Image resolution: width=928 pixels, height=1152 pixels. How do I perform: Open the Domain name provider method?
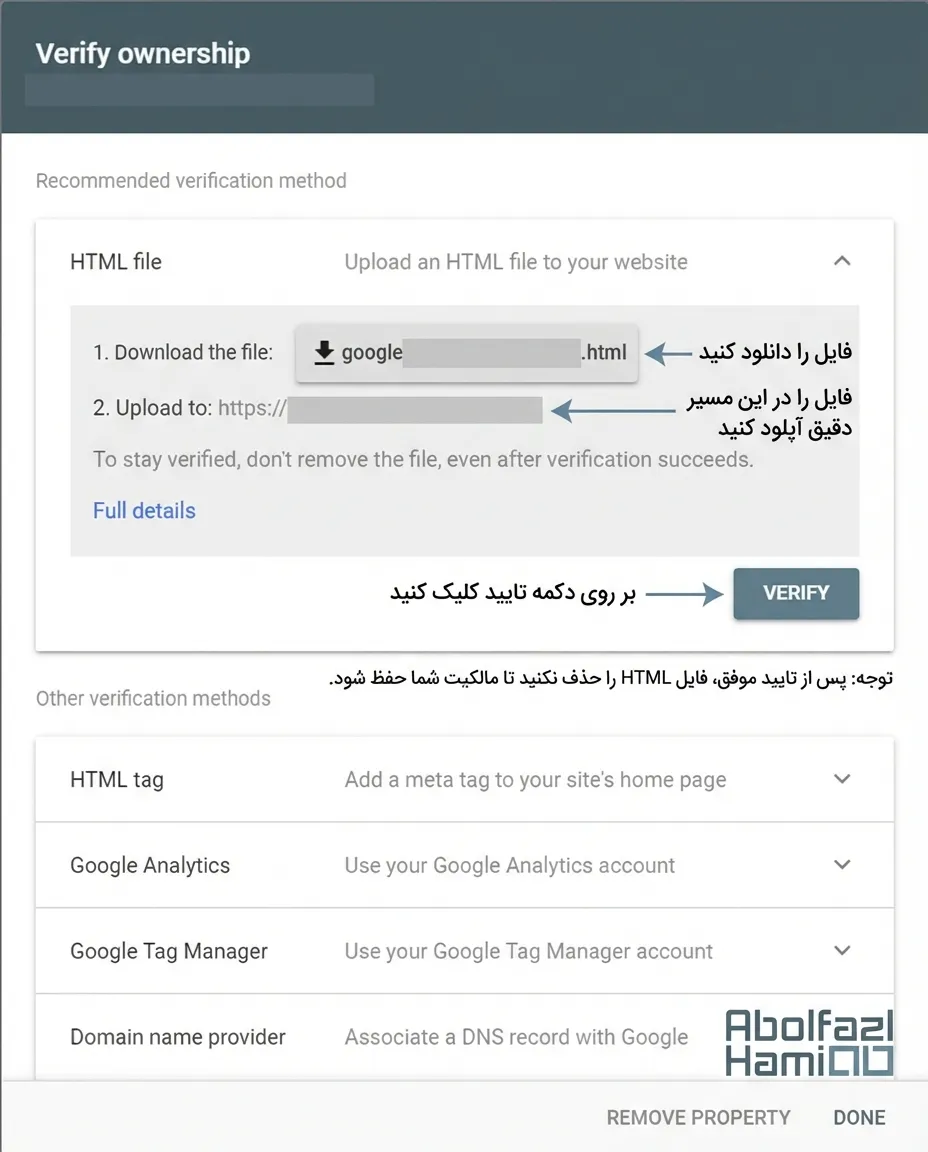[x=178, y=1037]
